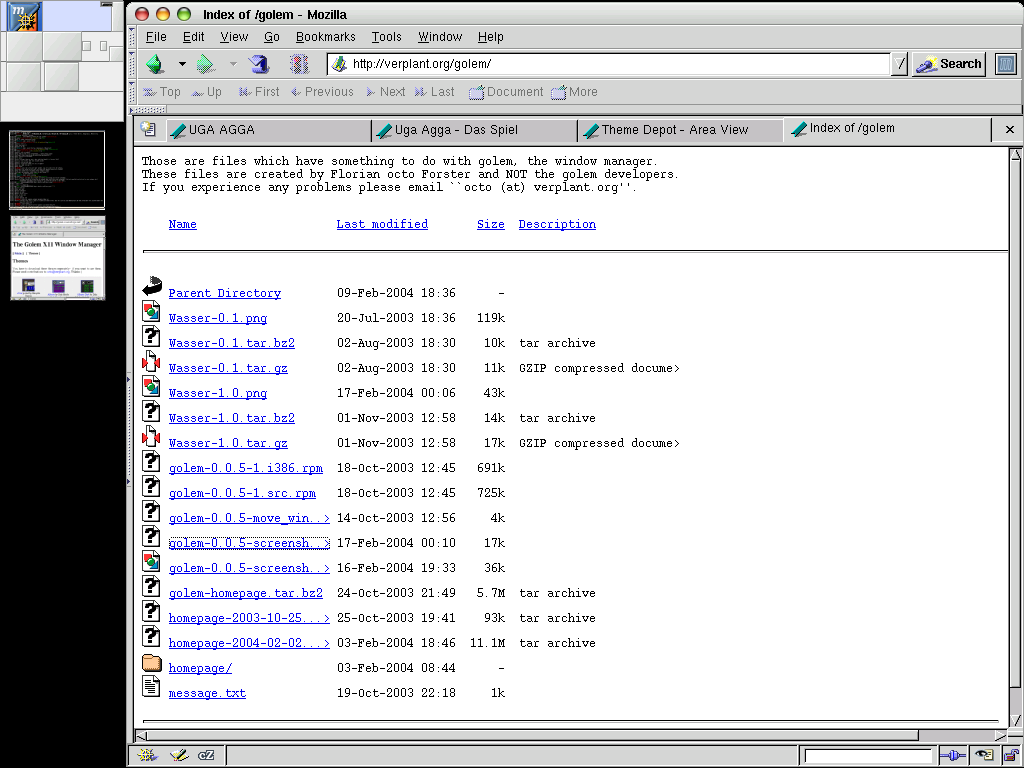This screenshot has height=768, width=1024.
Task: Expand the Back button history dropdown
Action: [182, 64]
